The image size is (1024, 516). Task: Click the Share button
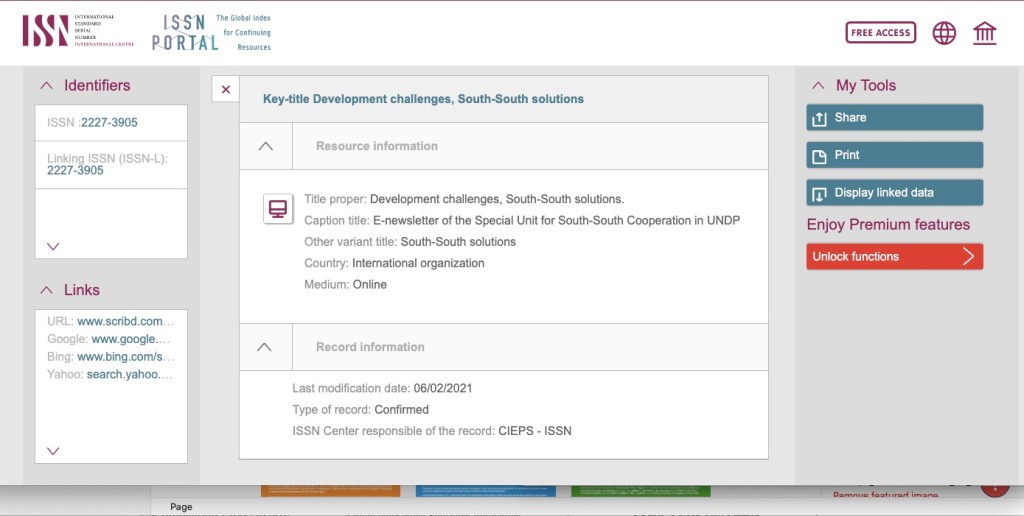click(x=894, y=118)
